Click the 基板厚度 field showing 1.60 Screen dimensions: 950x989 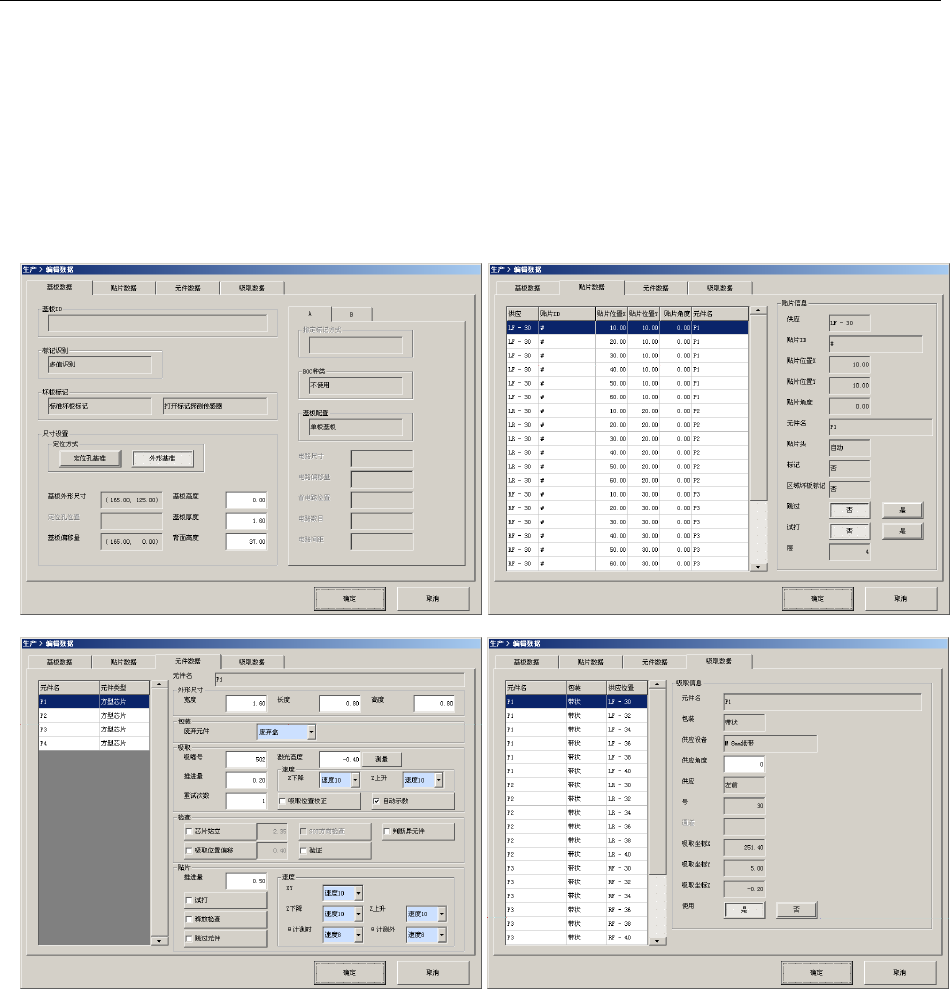pos(246,521)
